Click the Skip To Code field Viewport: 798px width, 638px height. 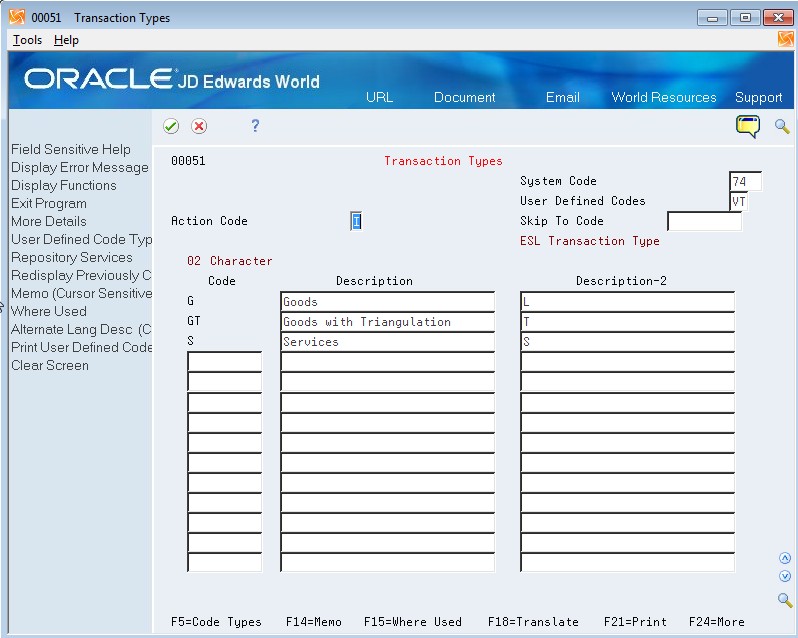coord(704,221)
